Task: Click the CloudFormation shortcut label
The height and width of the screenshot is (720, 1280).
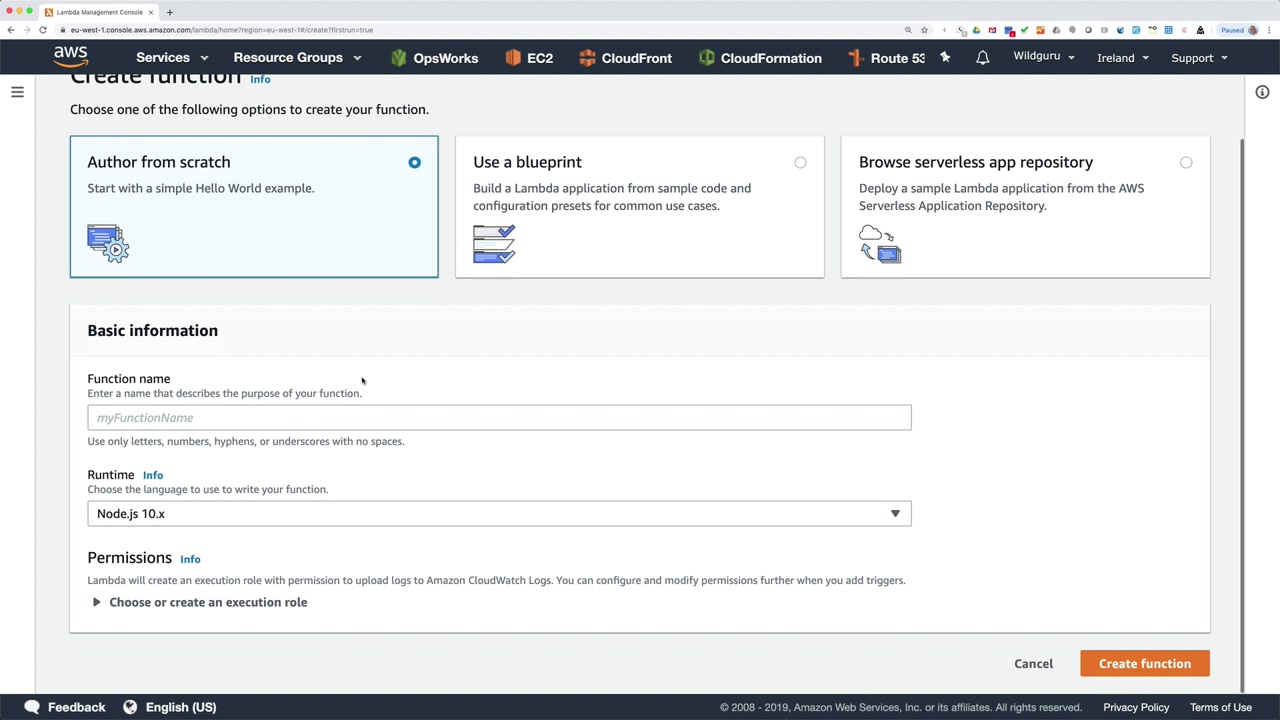Action: tap(771, 58)
